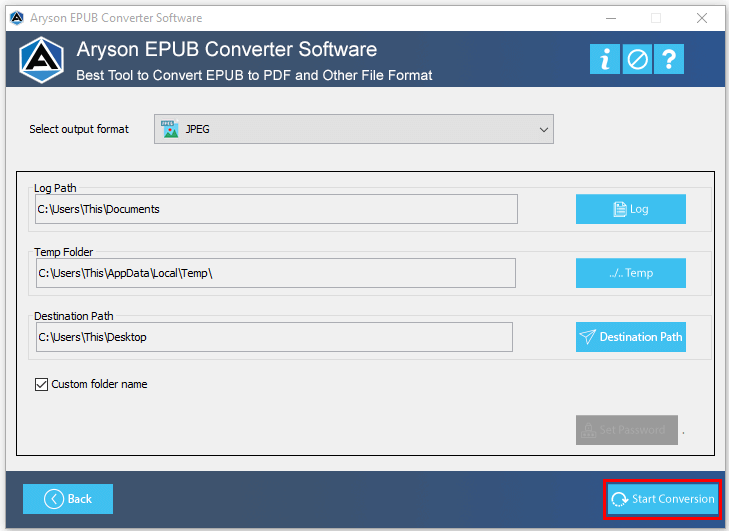Minimize the Aryson EPUB Converter window
This screenshot has height=531, width=729.
(x=611, y=18)
